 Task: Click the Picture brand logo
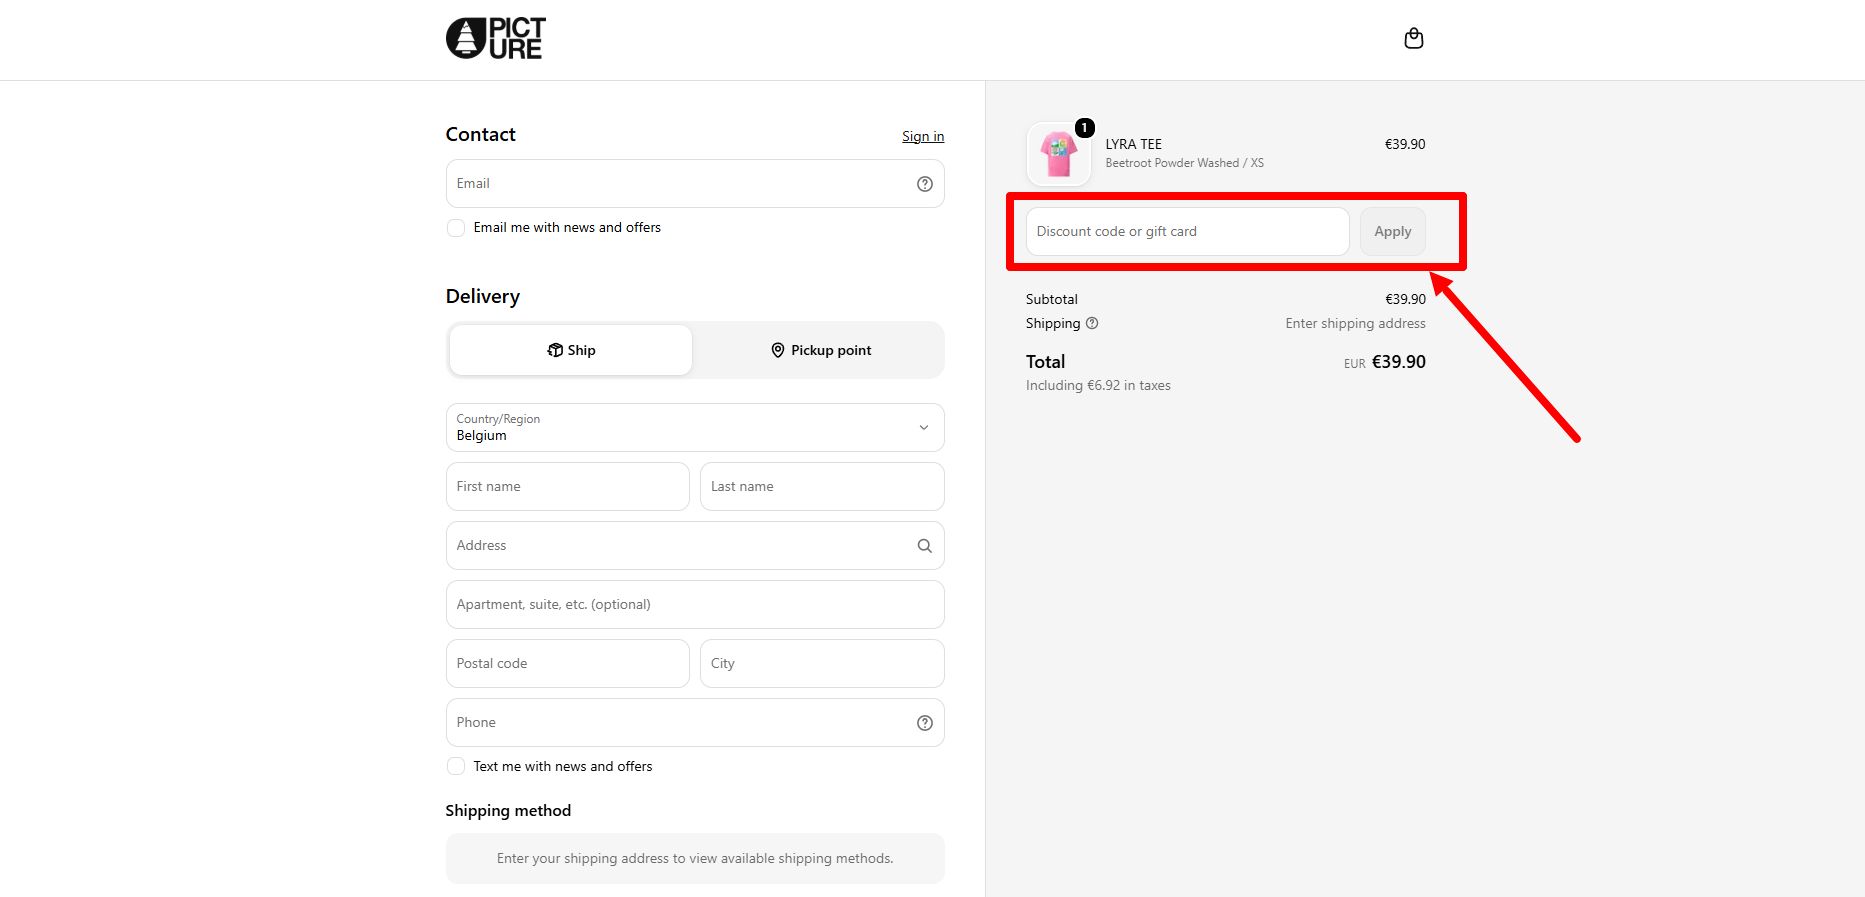point(495,39)
